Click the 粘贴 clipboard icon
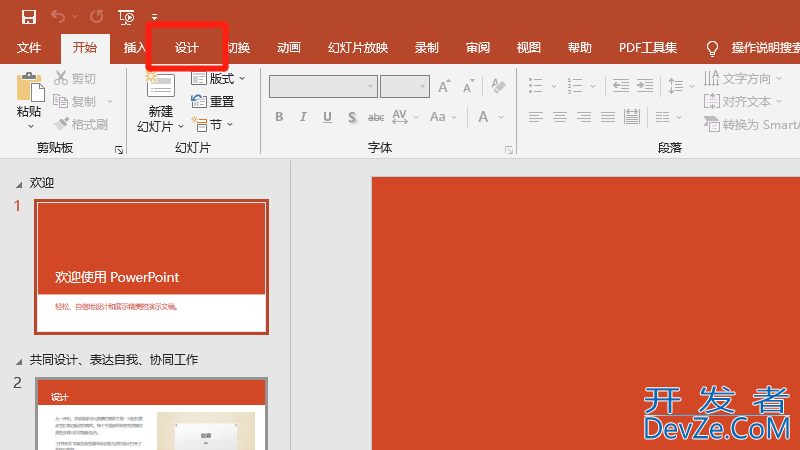 30,87
